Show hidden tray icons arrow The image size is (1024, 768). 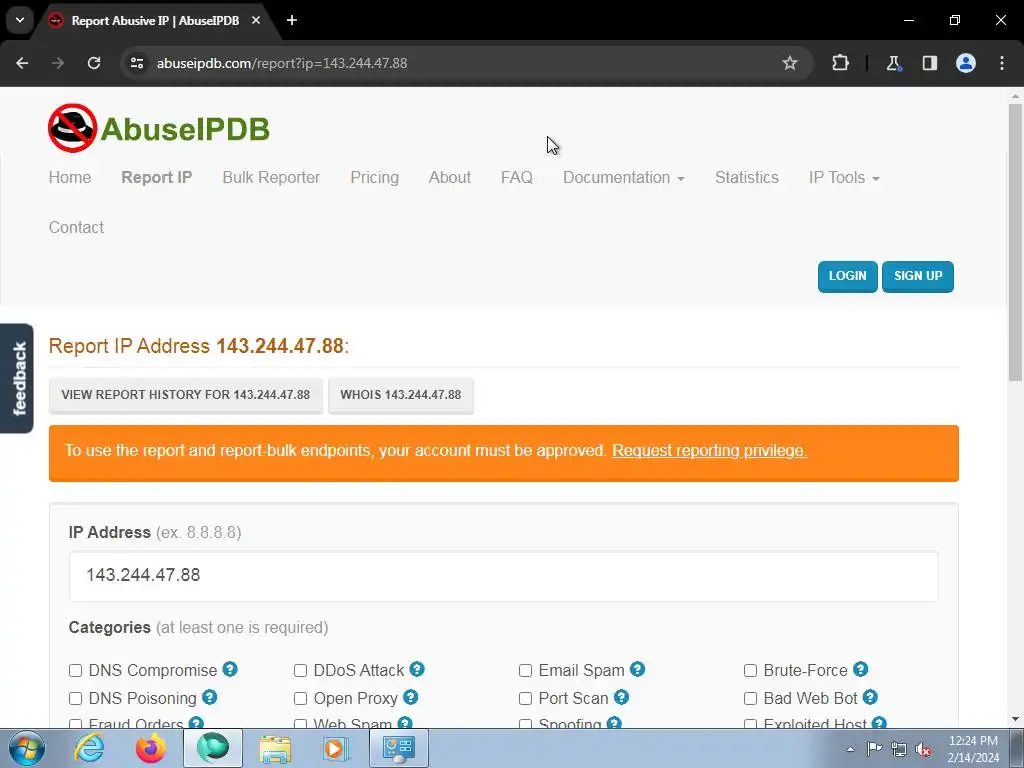coord(850,749)
